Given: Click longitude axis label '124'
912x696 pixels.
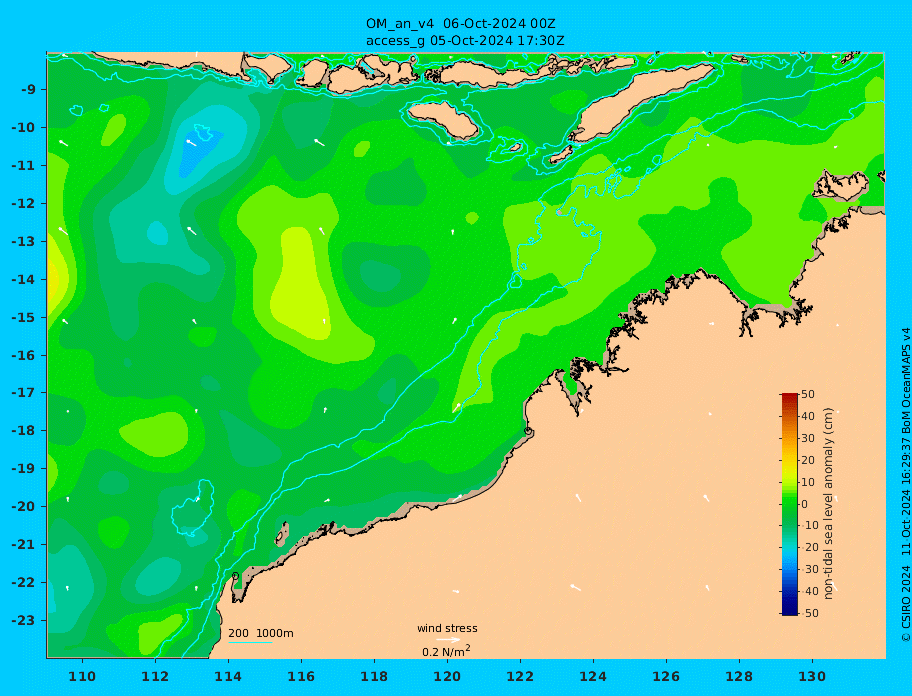Looking at the screenshot, I should point(593,677).
